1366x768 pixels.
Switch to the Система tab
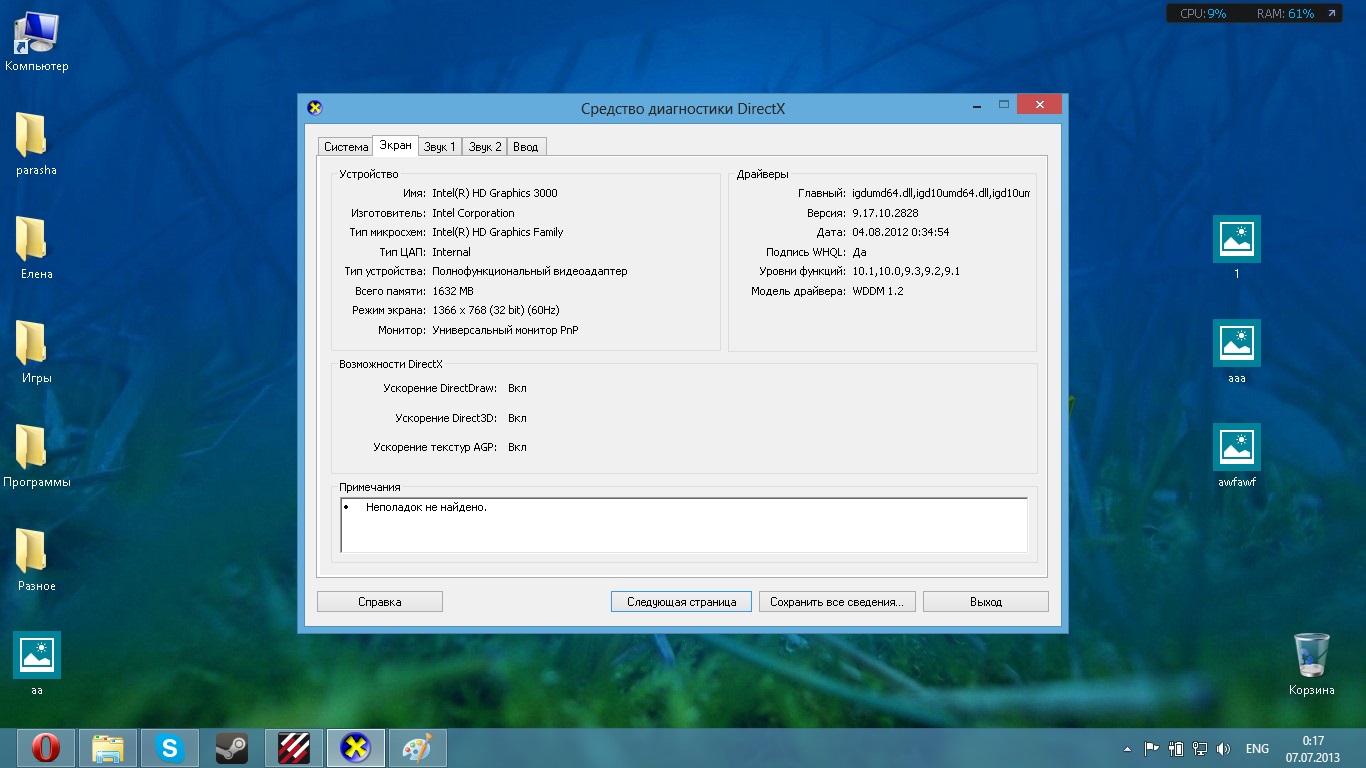click(346, 147)
